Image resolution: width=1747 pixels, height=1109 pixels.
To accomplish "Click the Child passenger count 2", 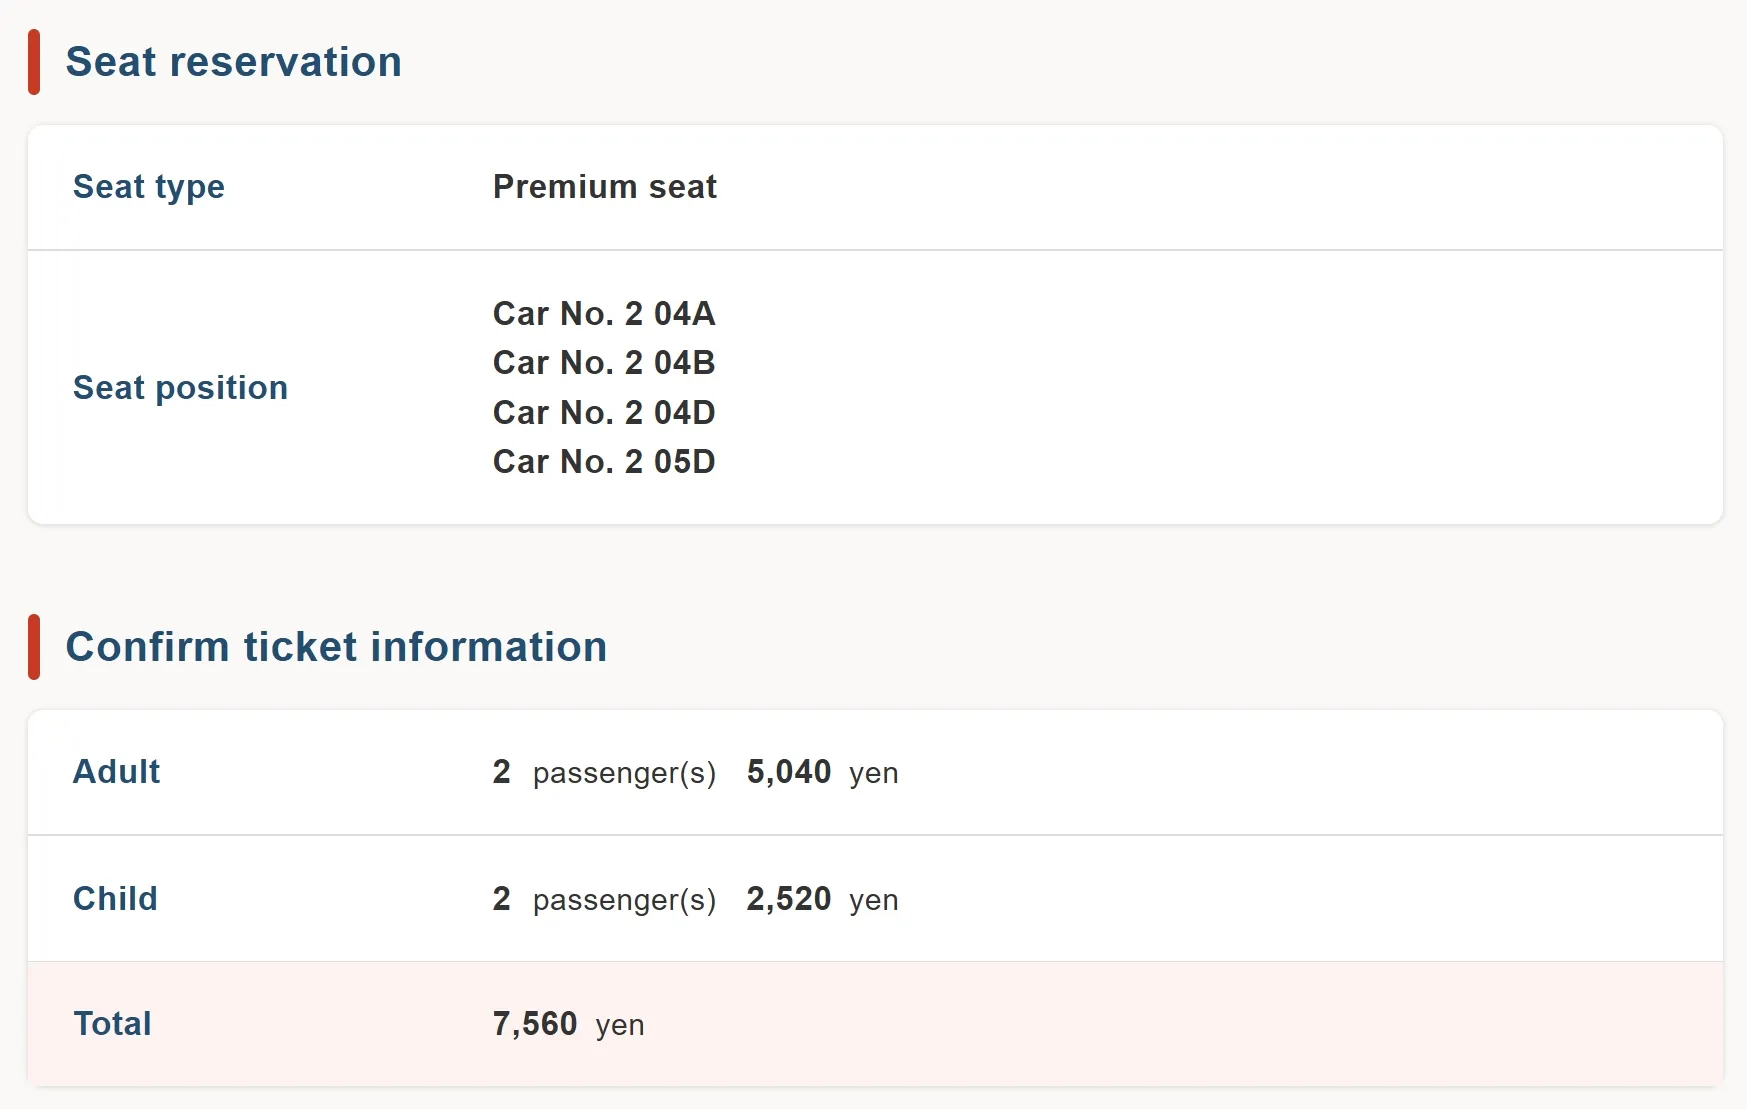I will pyautogui.click(x=501, y=899).
